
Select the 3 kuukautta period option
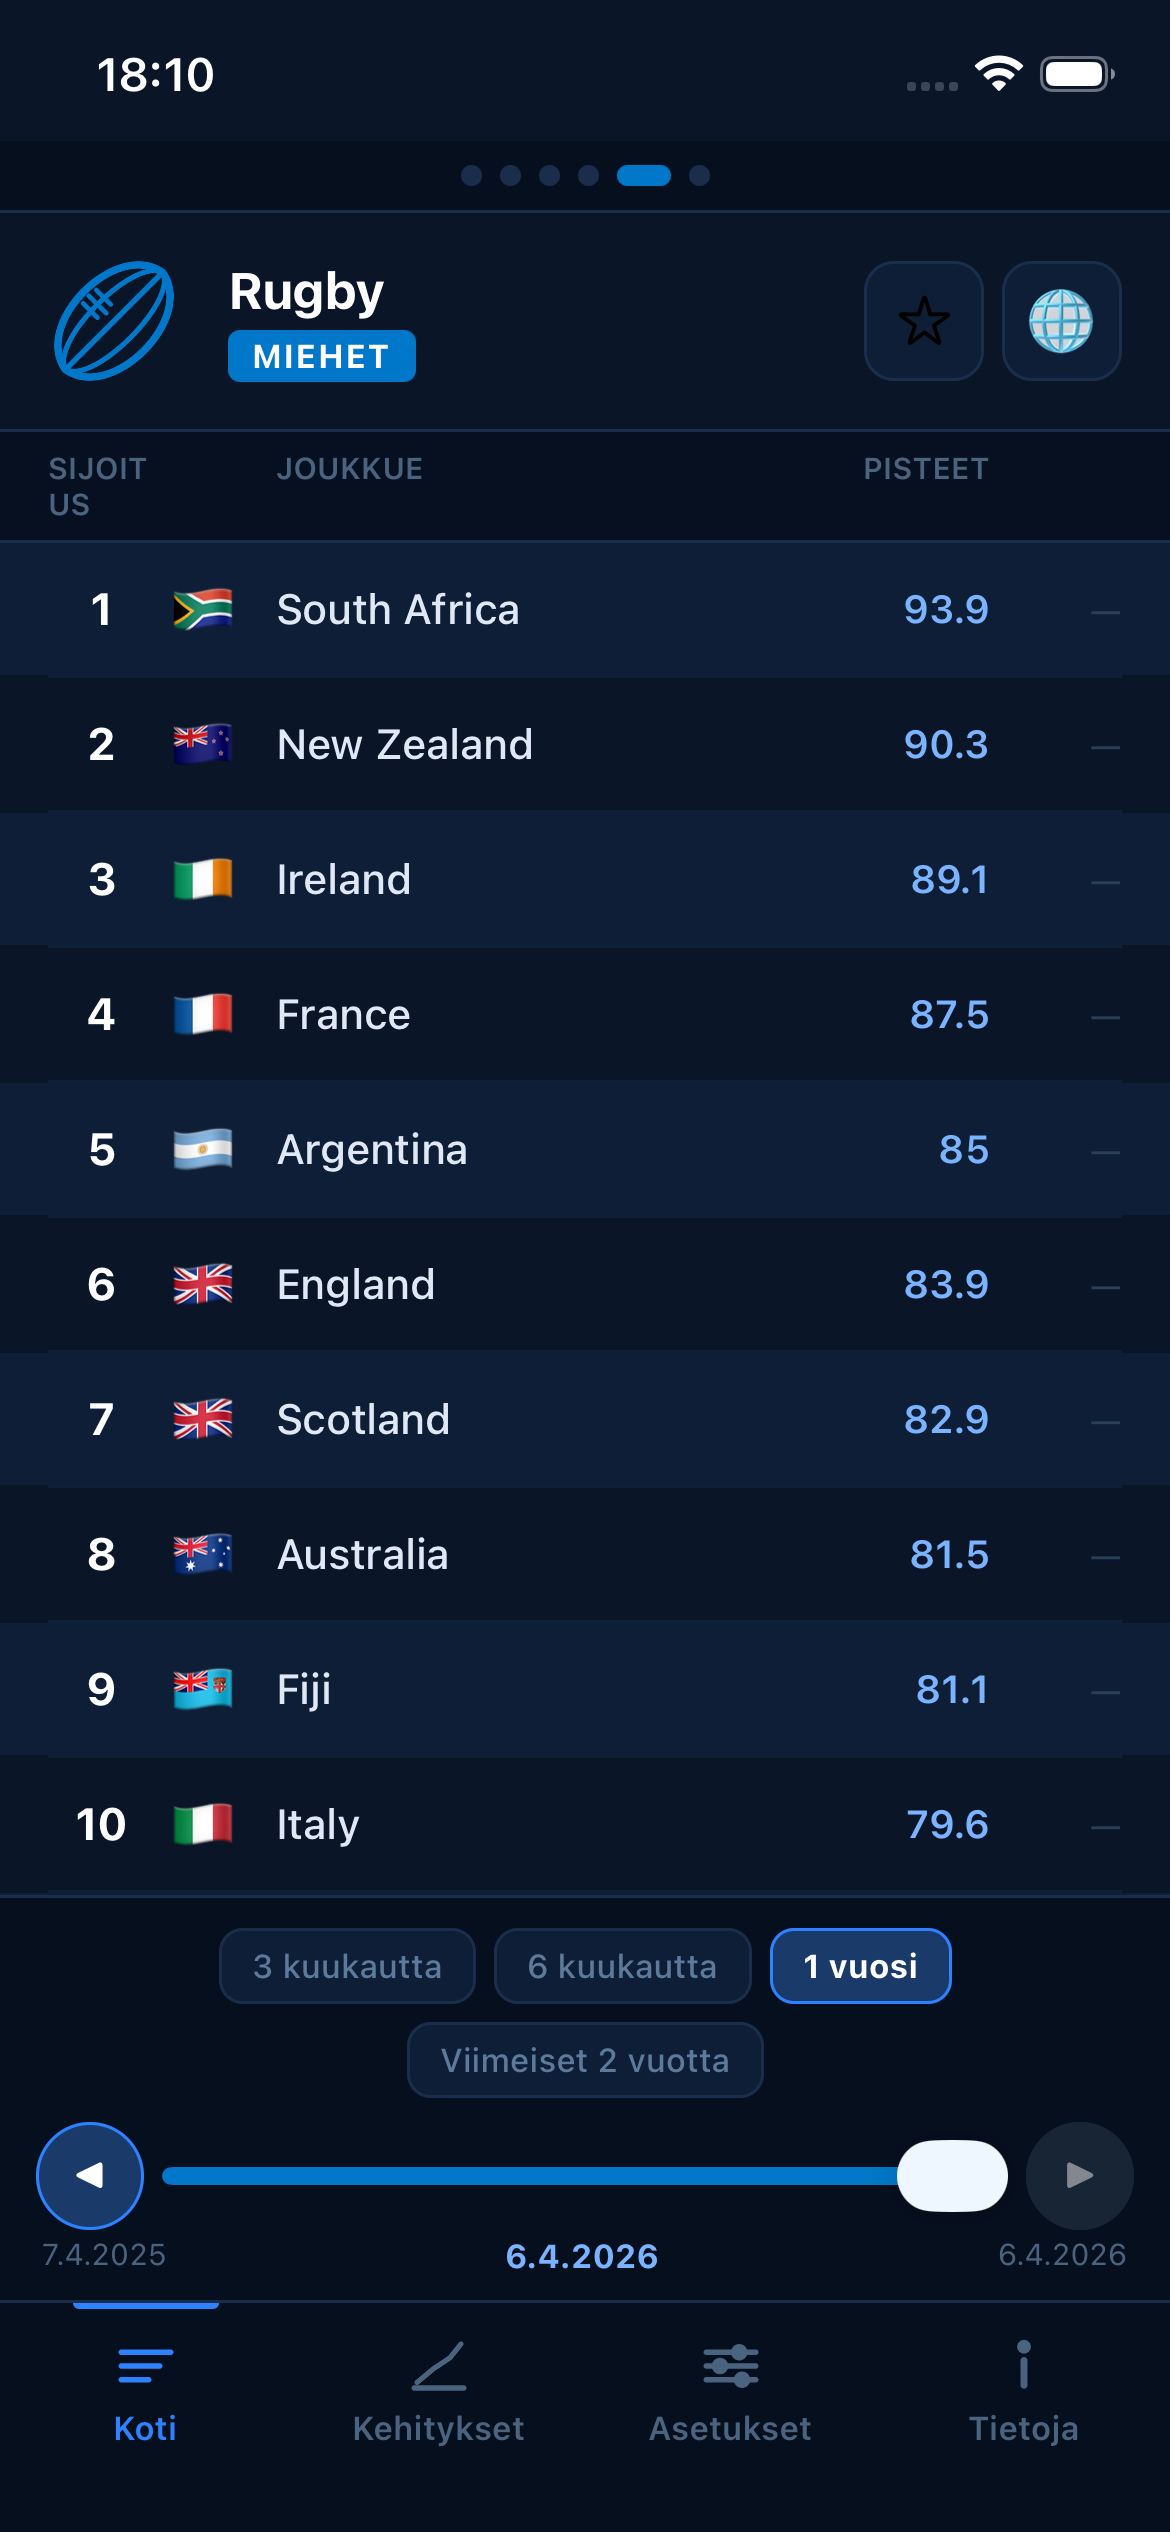pos(347,1964)
